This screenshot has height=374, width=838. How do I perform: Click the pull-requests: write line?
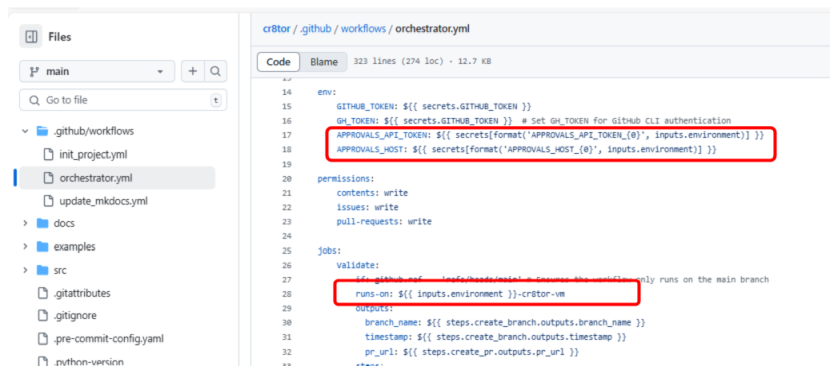(384, 222)
